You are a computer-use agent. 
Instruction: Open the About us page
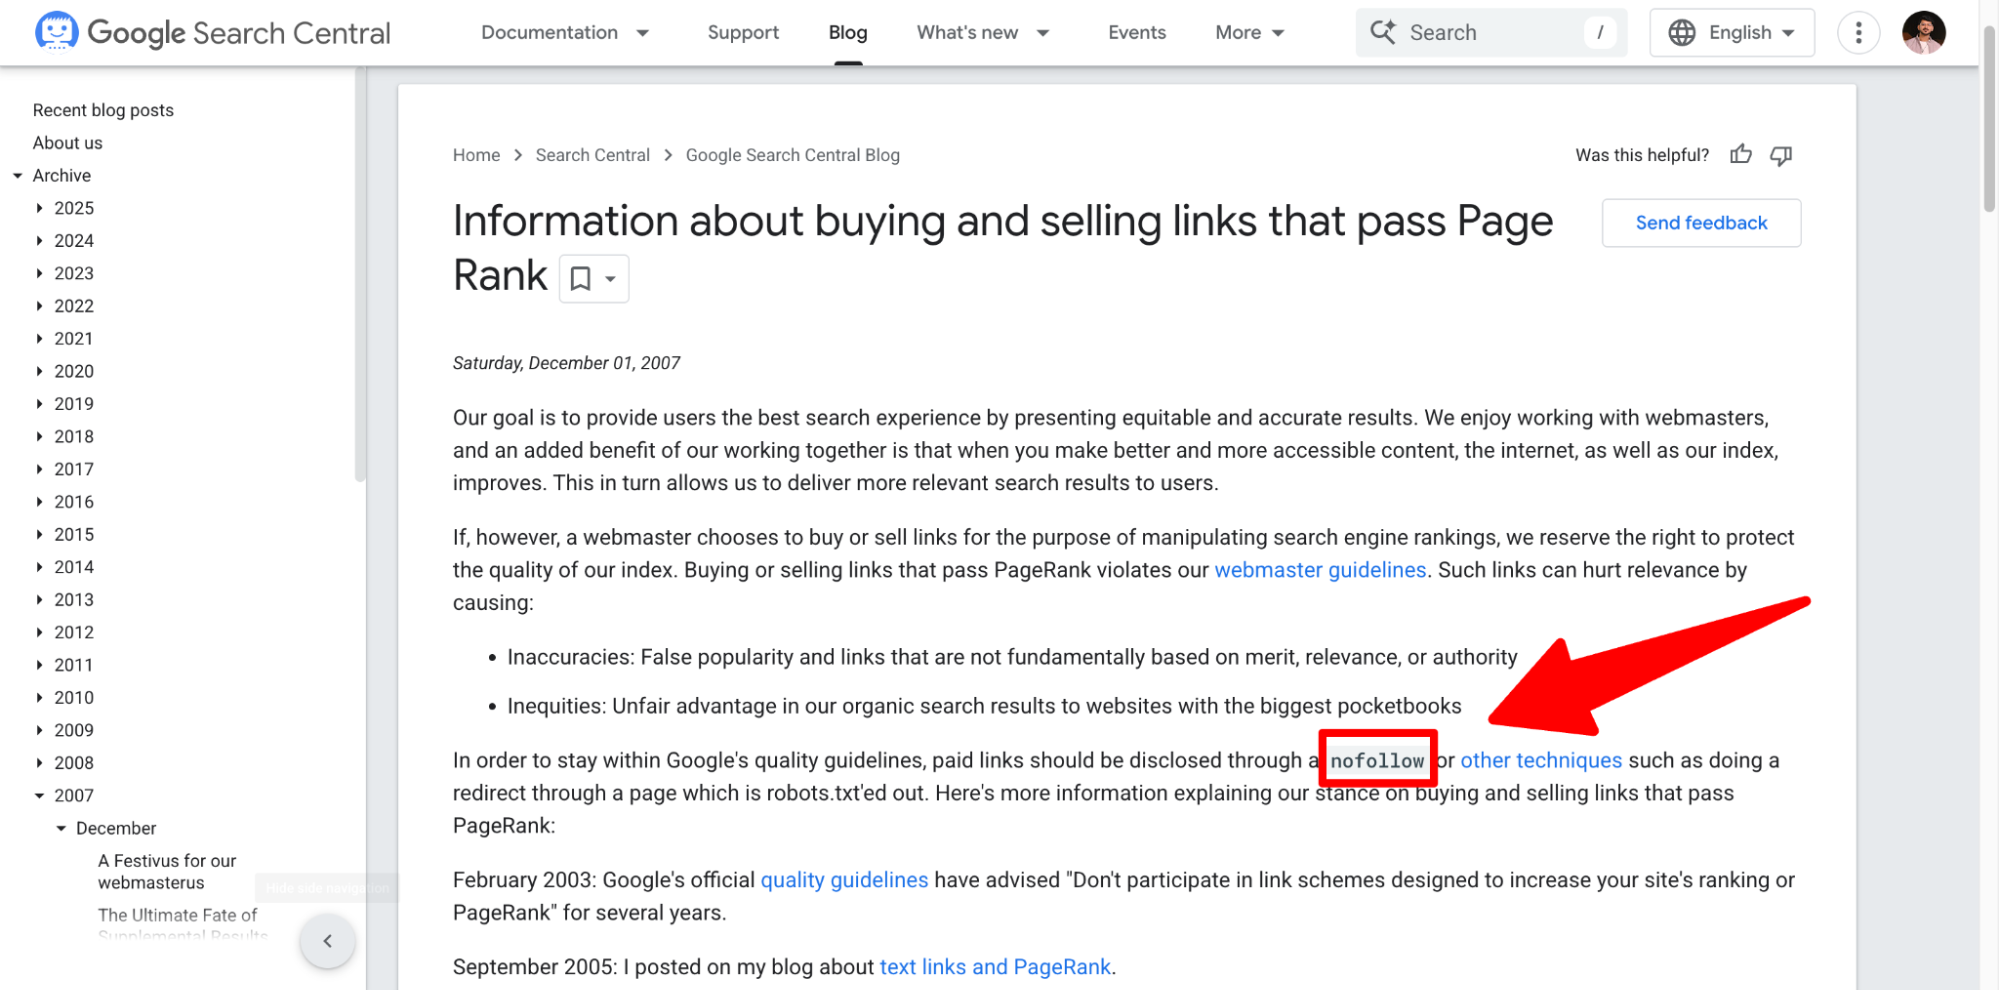coord(67,143)
